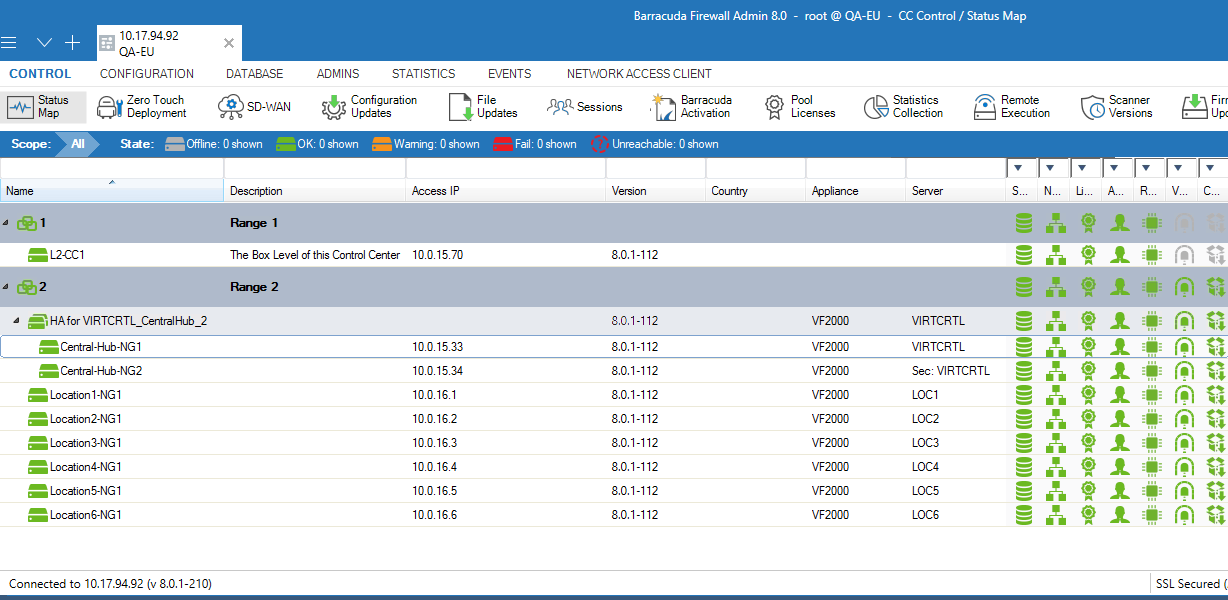Sort by the Access IP column header
Image resolution: width=1228 pixels, height=600 pixels.
pyautogui.click(x=506, y=191)
